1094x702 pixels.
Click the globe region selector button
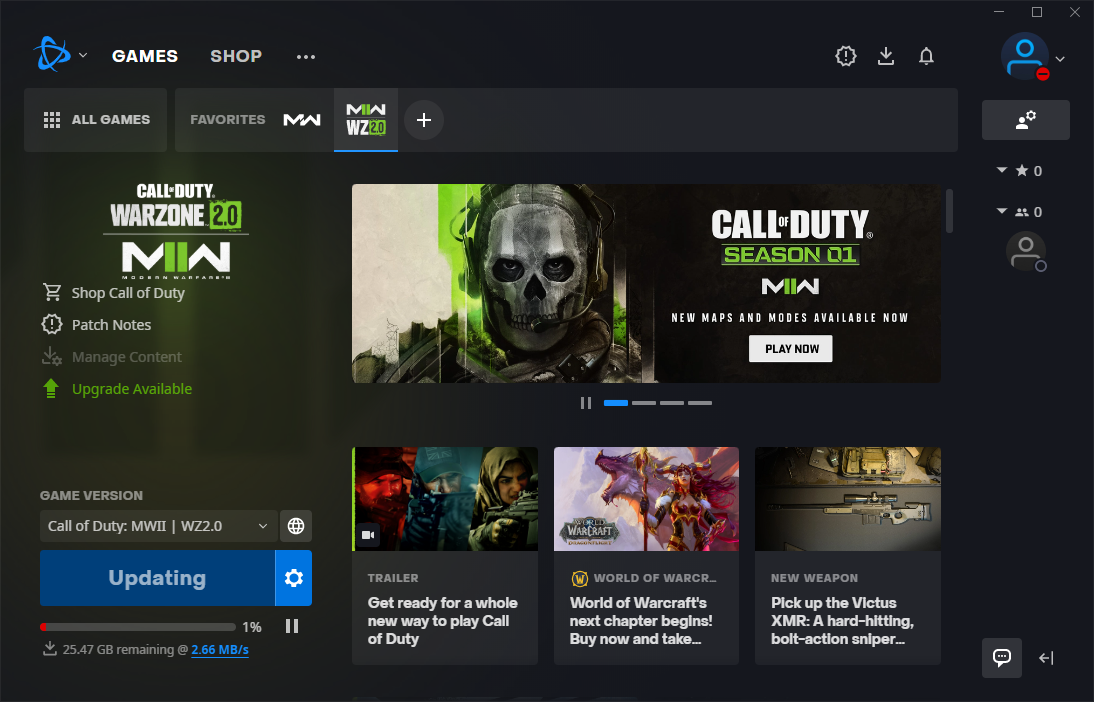point(296,526)
